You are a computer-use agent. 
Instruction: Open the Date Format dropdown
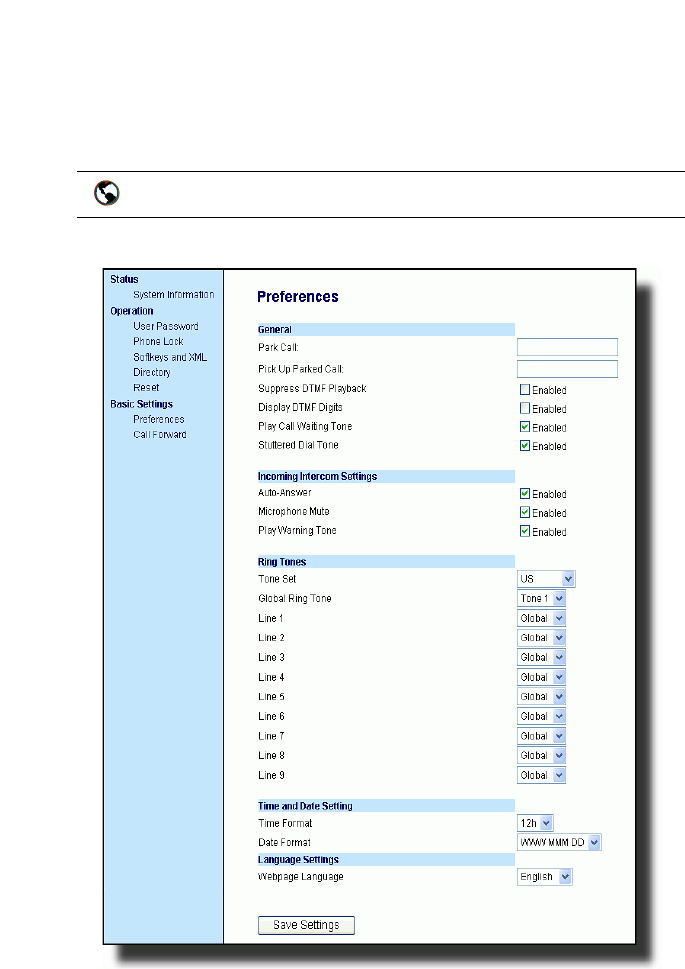[559, 842]
